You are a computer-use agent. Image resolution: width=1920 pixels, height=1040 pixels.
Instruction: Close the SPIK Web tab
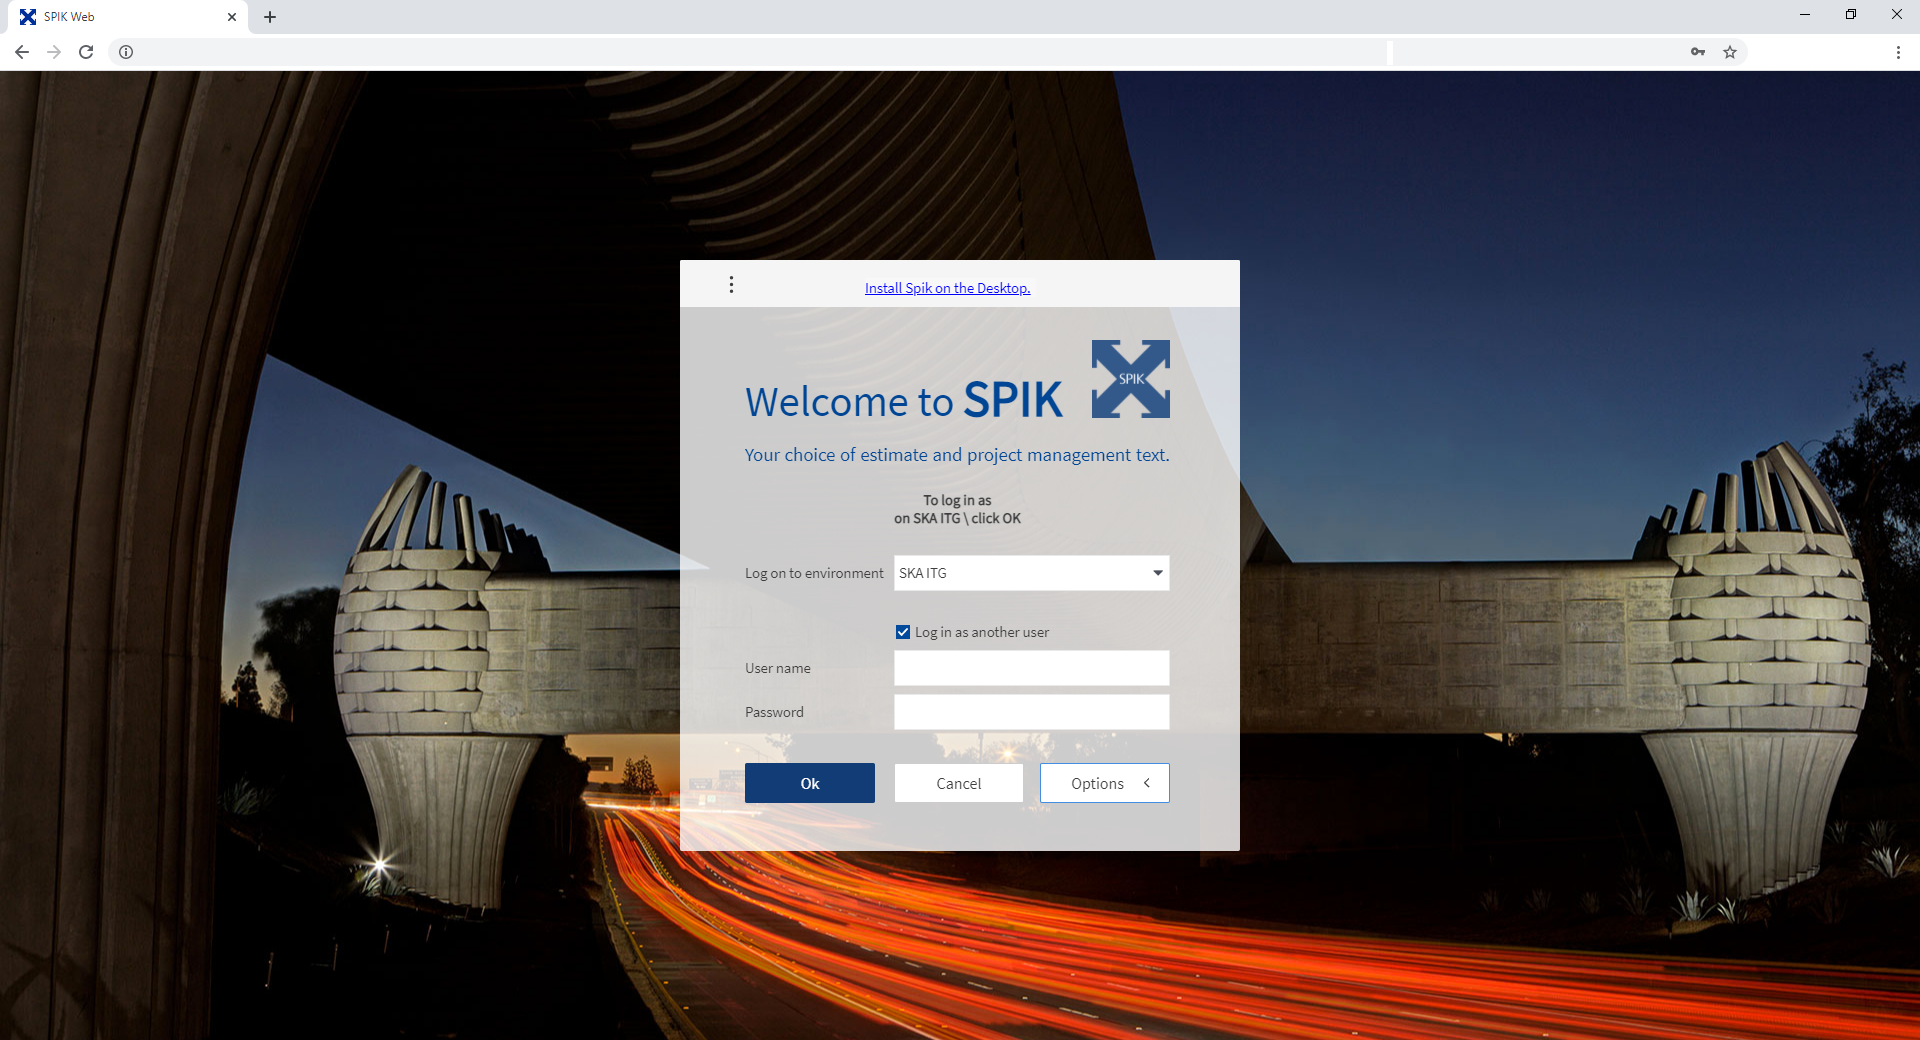[232, 17]
